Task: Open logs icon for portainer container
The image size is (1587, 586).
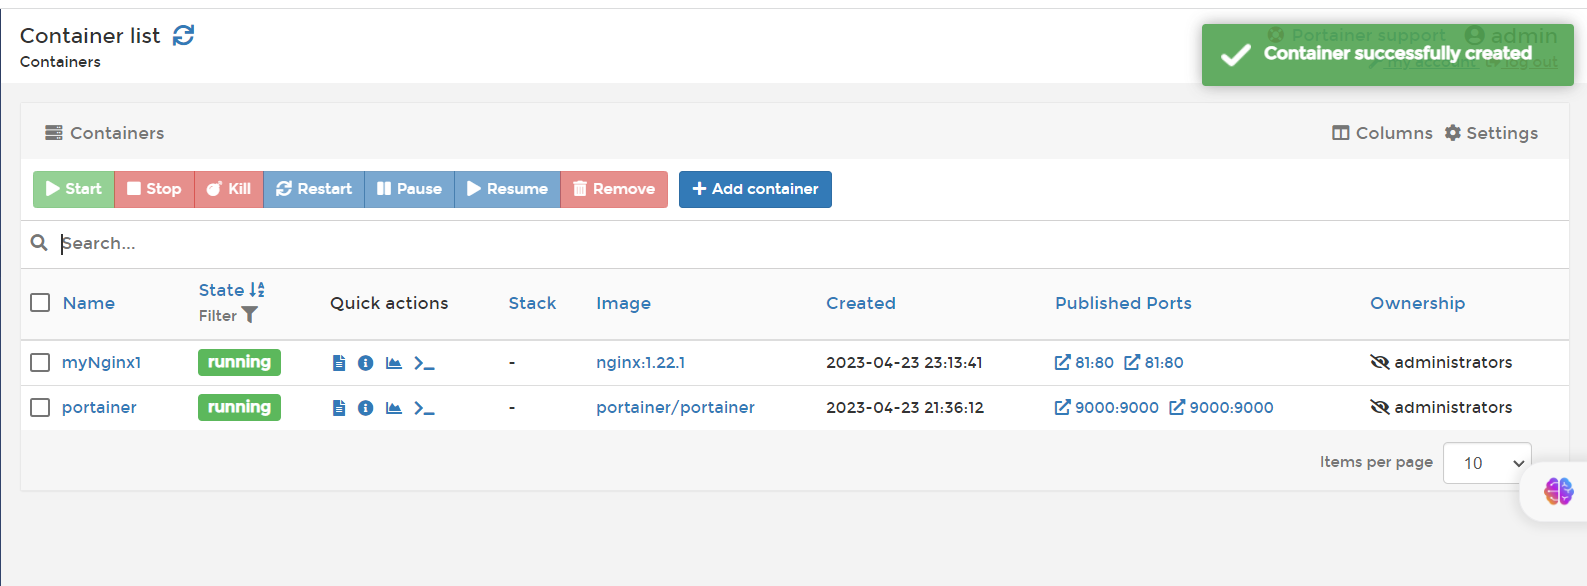Action: (x=339, y=408)
